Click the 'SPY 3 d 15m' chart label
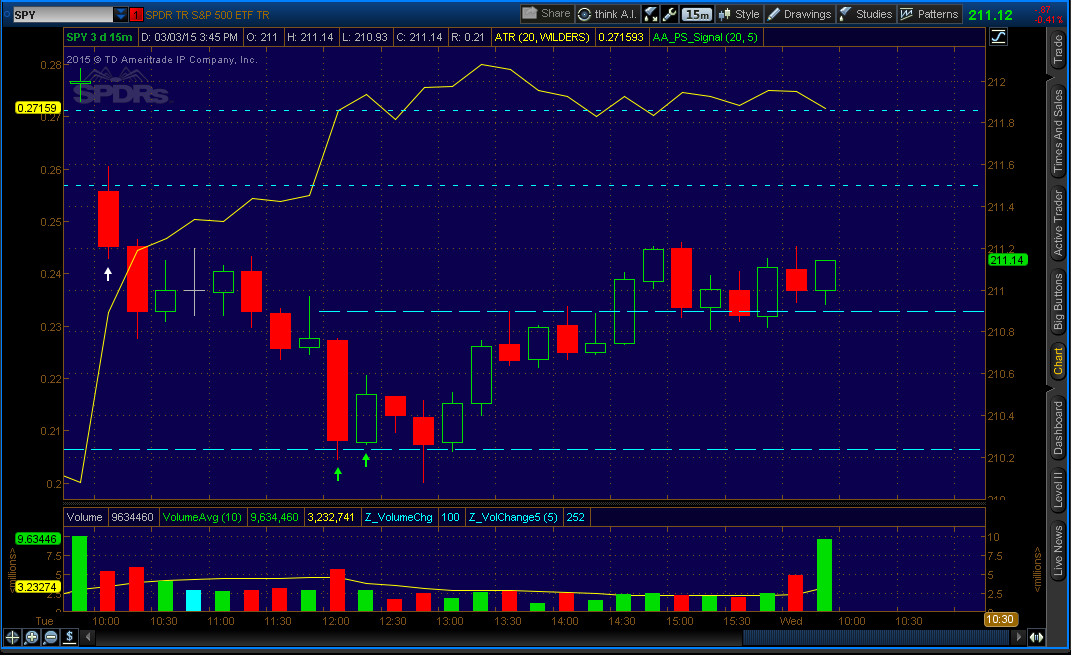 [x=100, y=37]
